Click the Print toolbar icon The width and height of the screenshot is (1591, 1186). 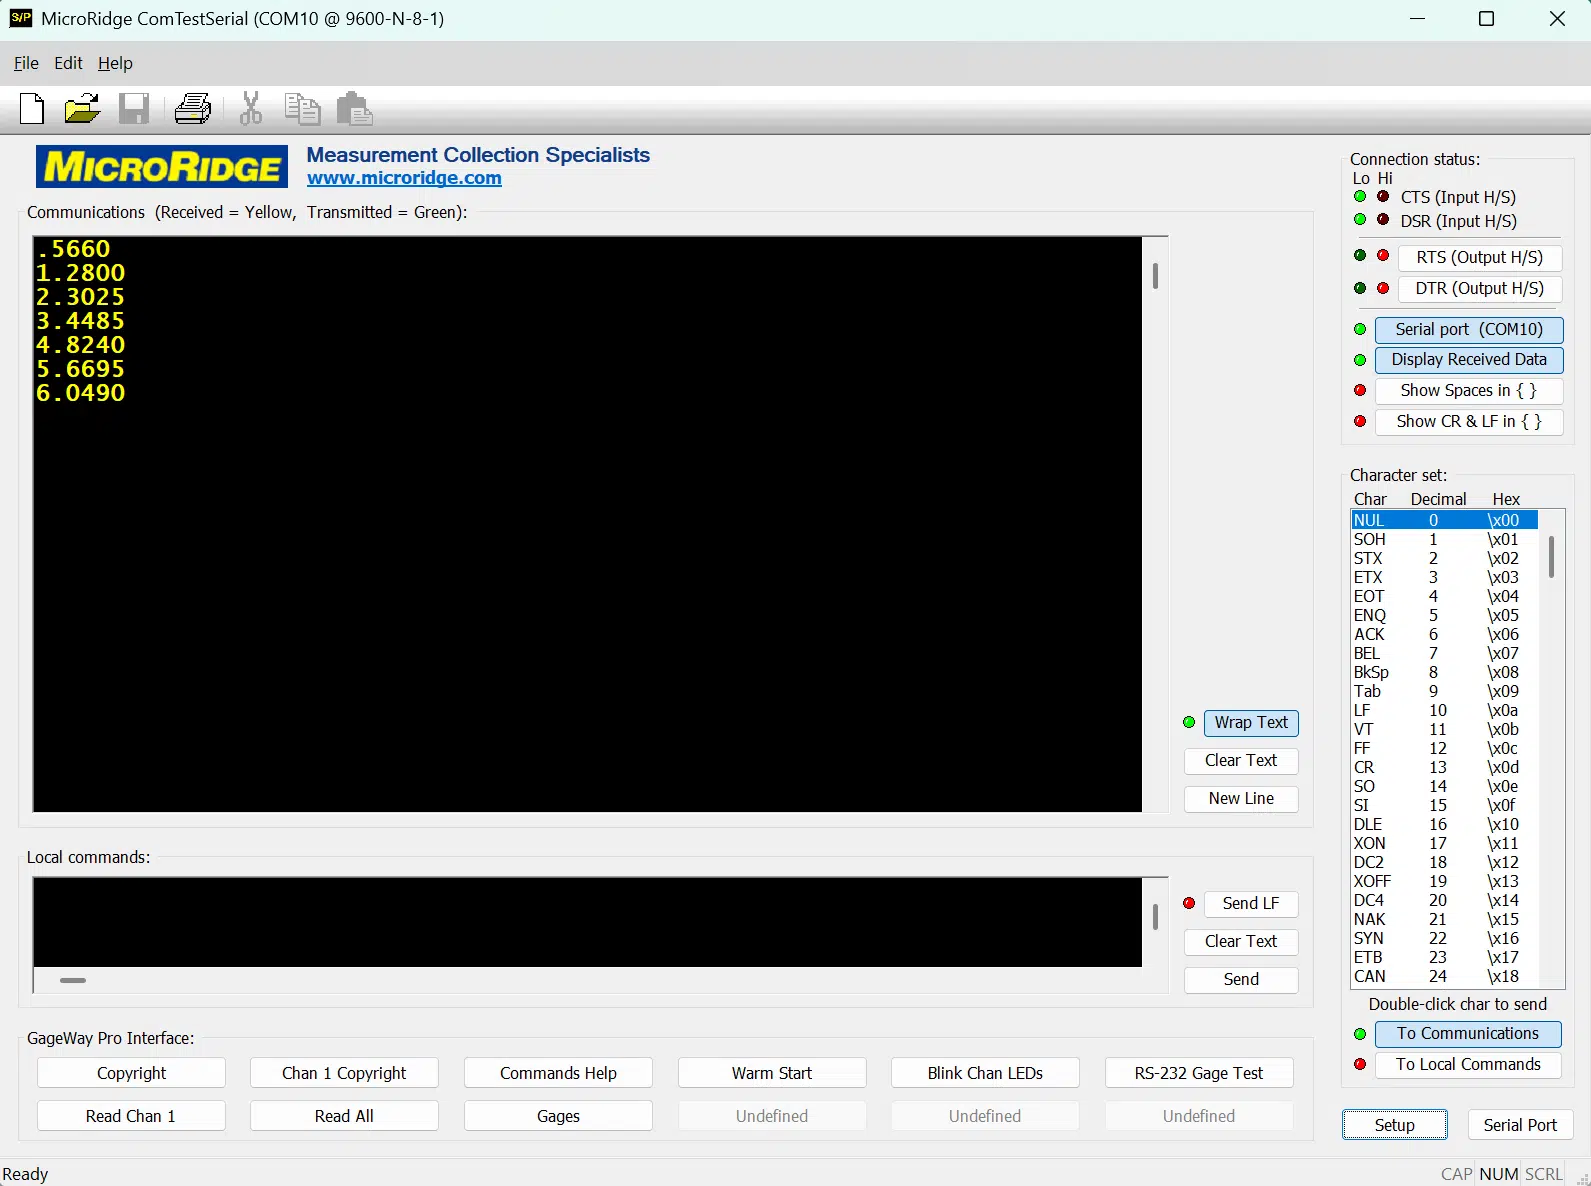pos(192,108)
